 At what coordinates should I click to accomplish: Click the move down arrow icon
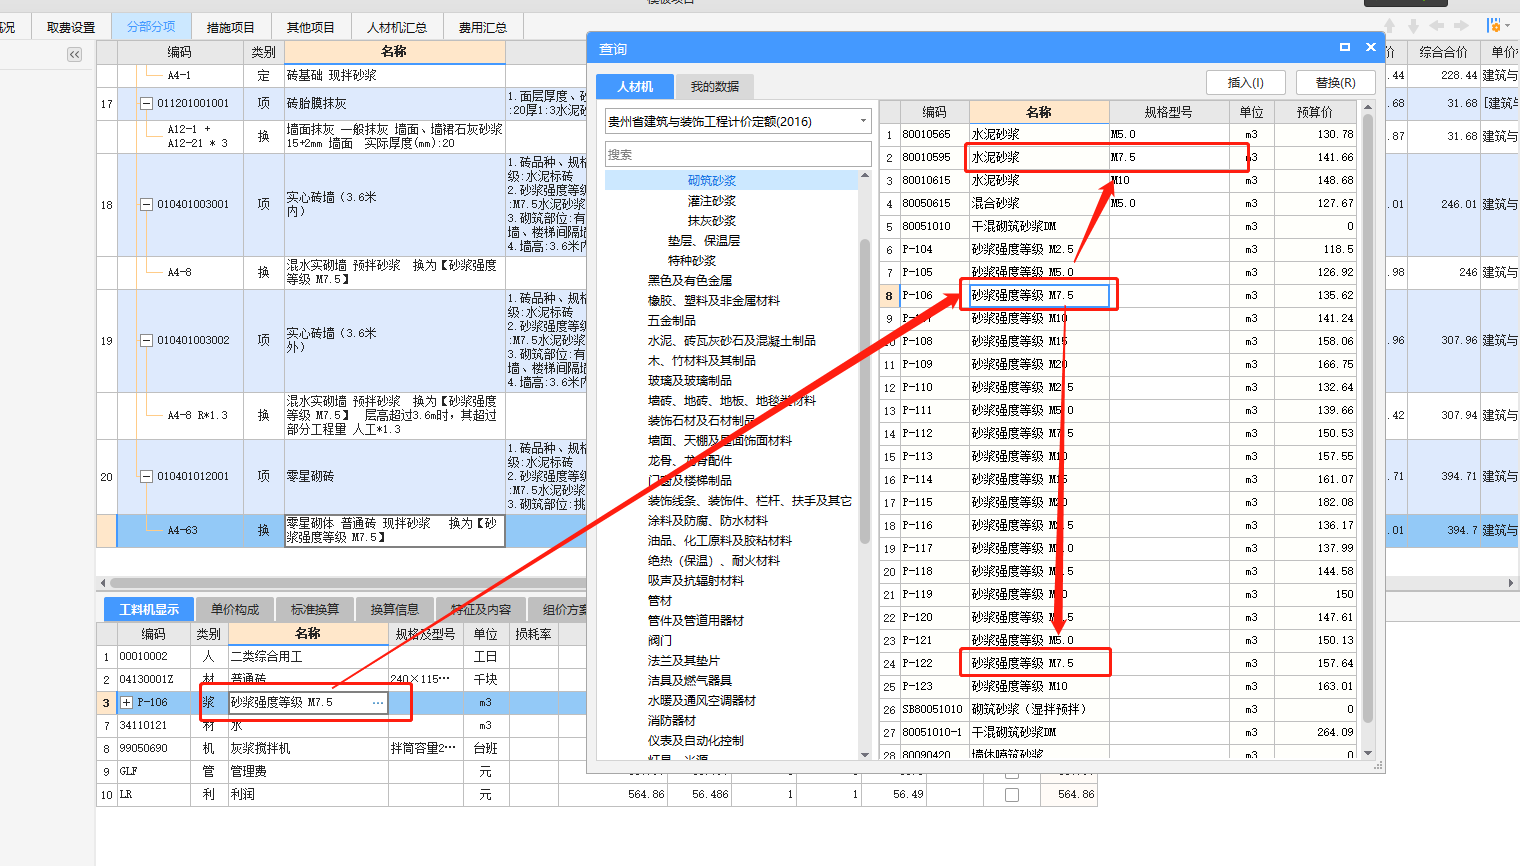point(1413,26)
